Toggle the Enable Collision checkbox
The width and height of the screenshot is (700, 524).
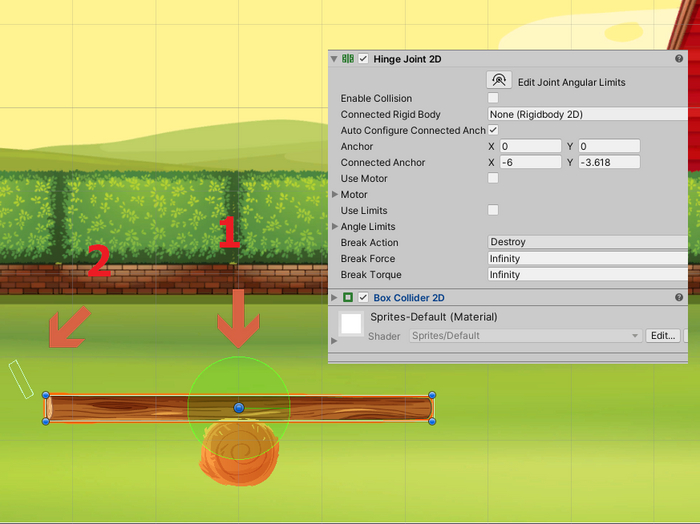tap(493, 98)
